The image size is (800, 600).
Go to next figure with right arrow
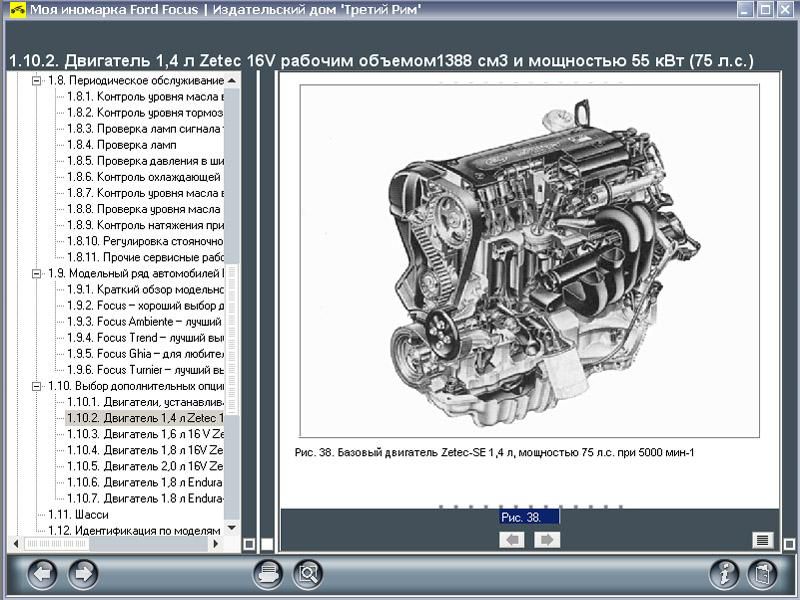point(546,540)
